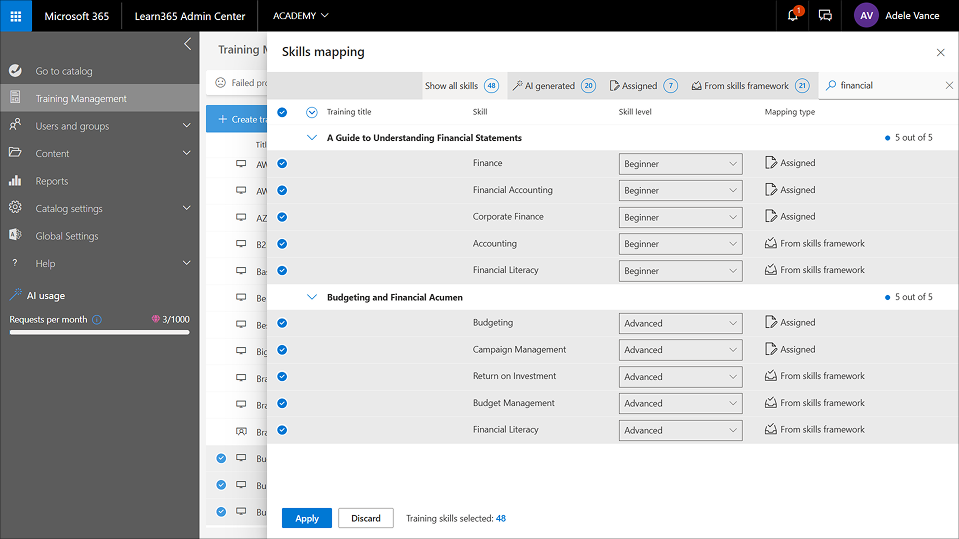Uncheck the Budgeting skill checkbox
This screenshot has height=539, width=959.
282,323
